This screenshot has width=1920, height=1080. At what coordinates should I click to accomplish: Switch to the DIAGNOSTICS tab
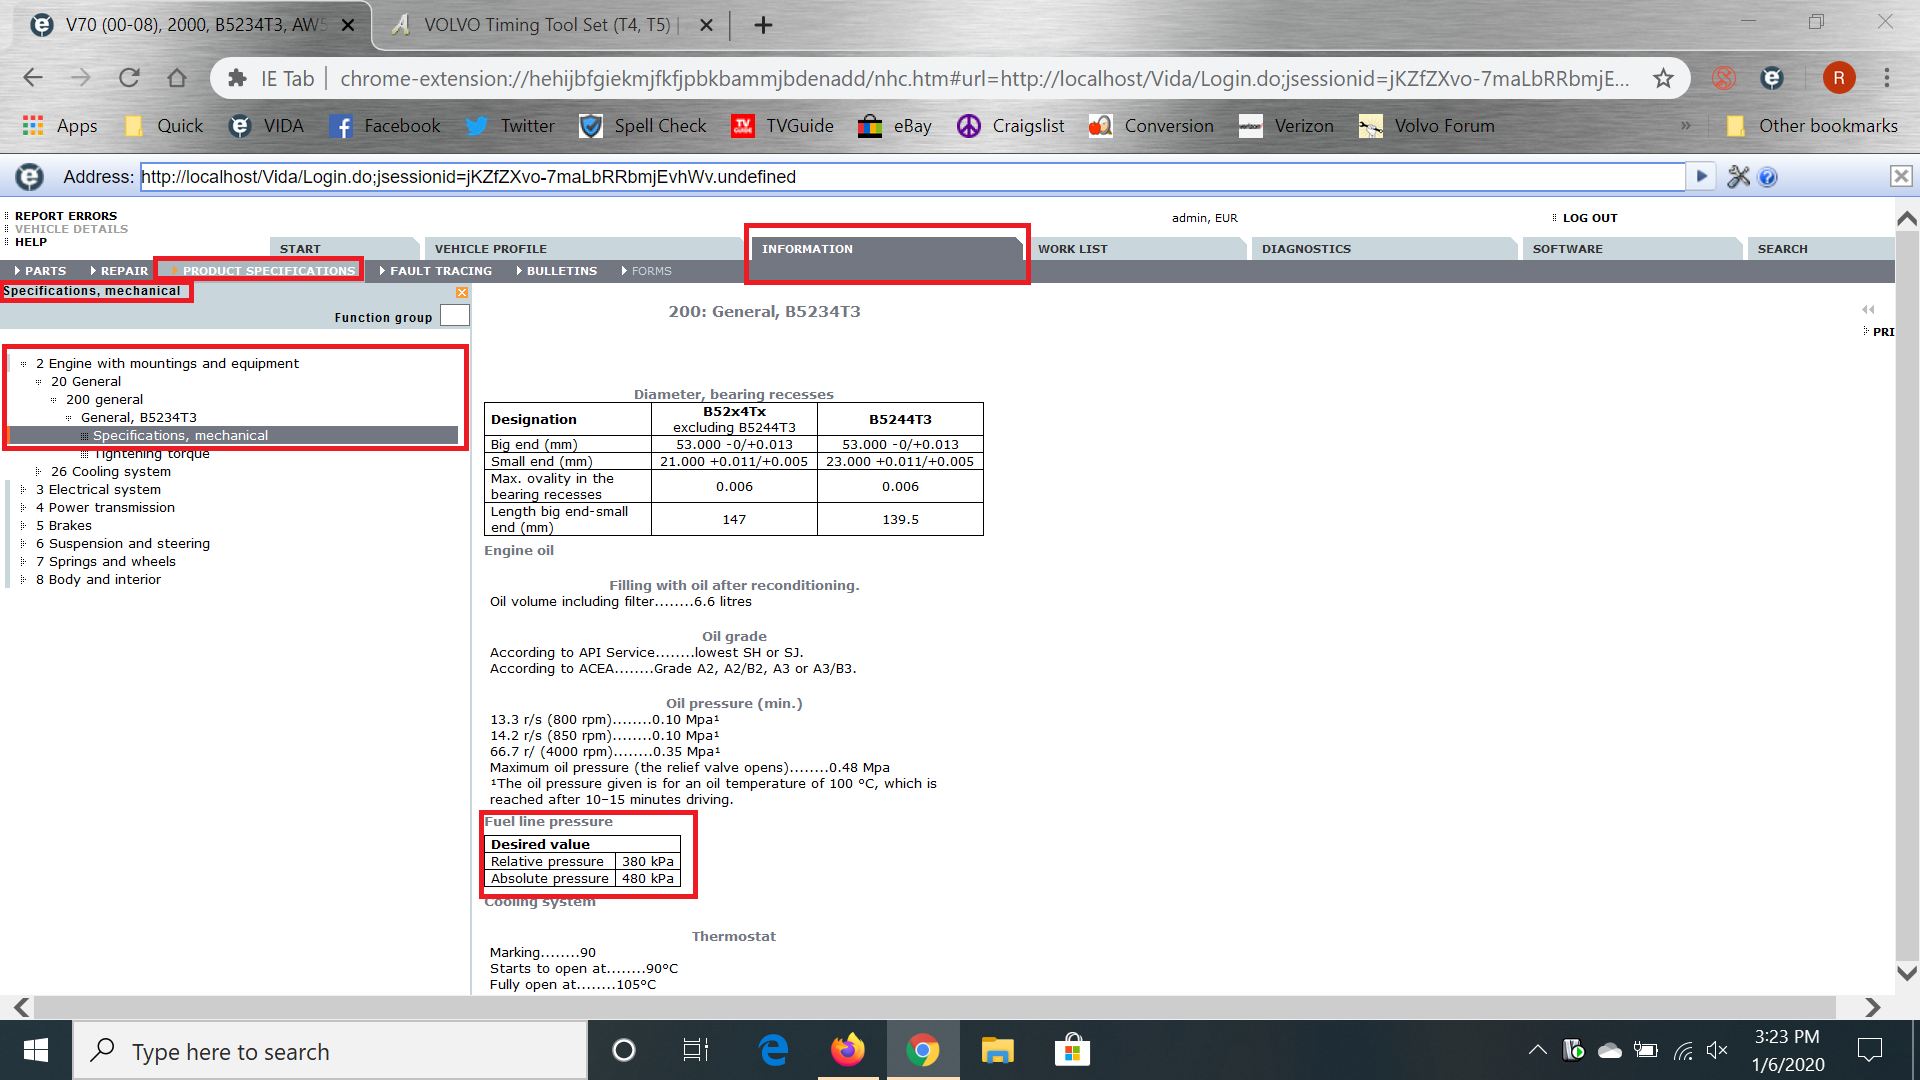1305,249
